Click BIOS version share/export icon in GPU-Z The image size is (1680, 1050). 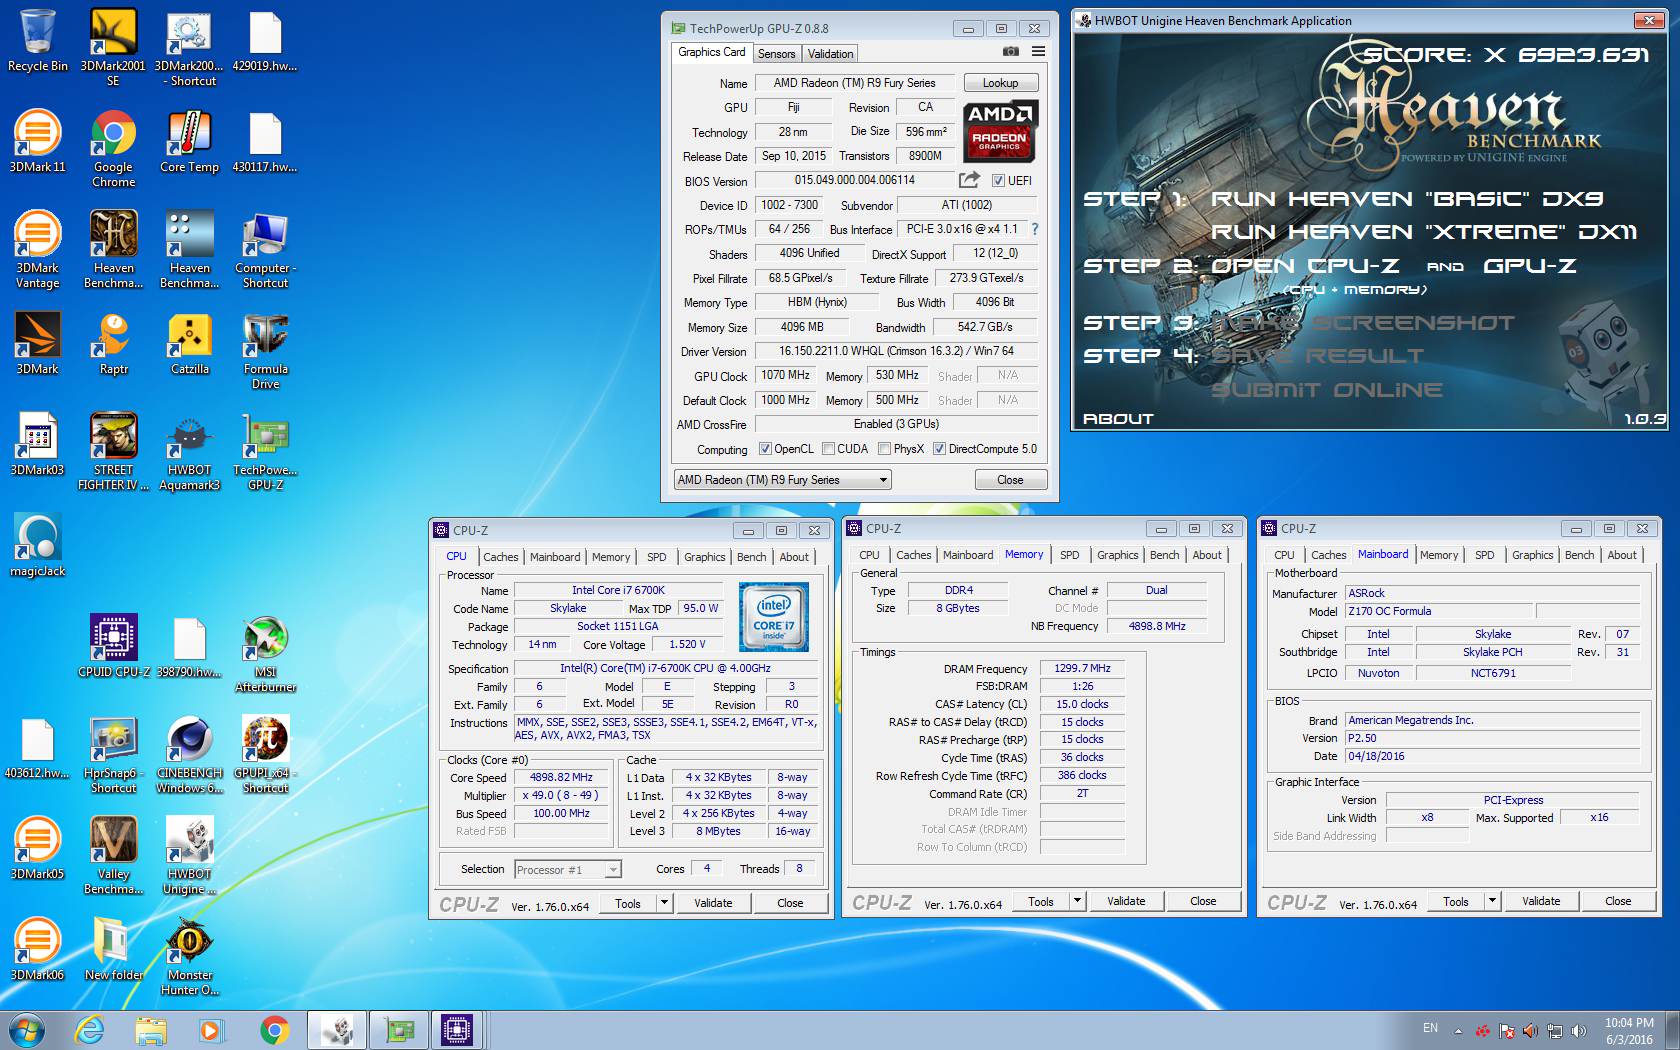click(x=969, y=180)
